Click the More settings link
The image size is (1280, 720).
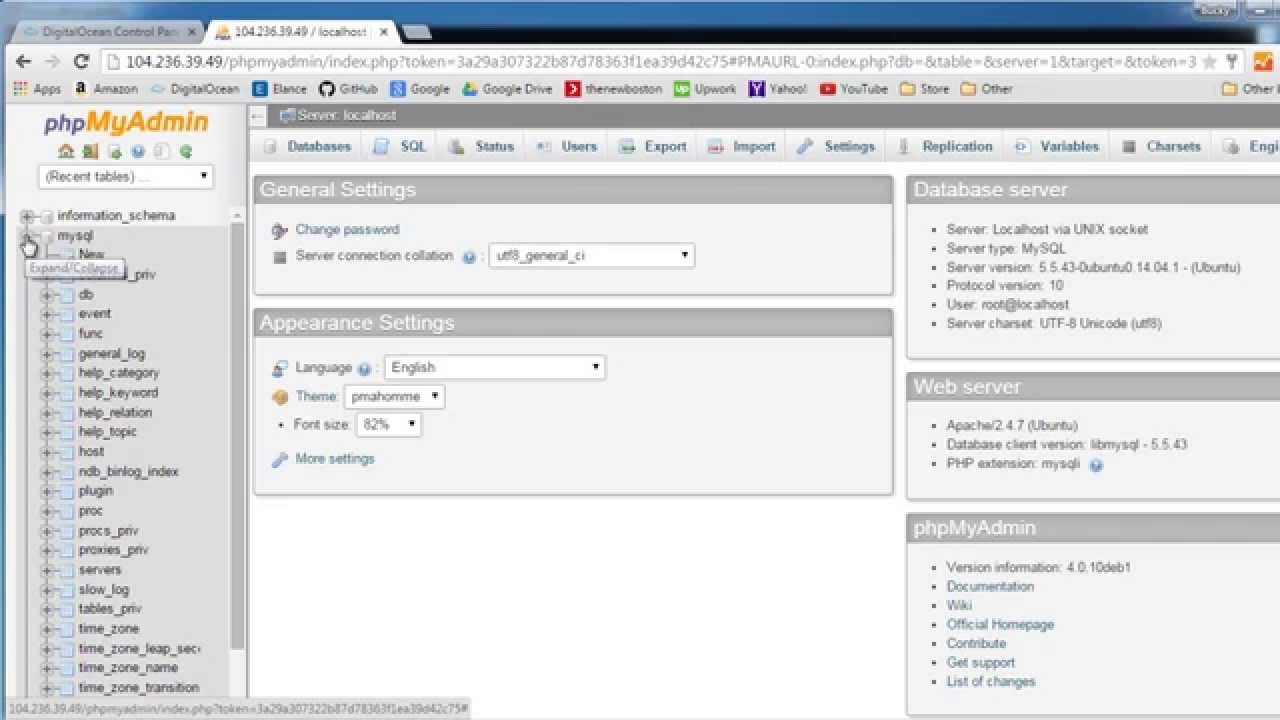click(x=335, y=459)
